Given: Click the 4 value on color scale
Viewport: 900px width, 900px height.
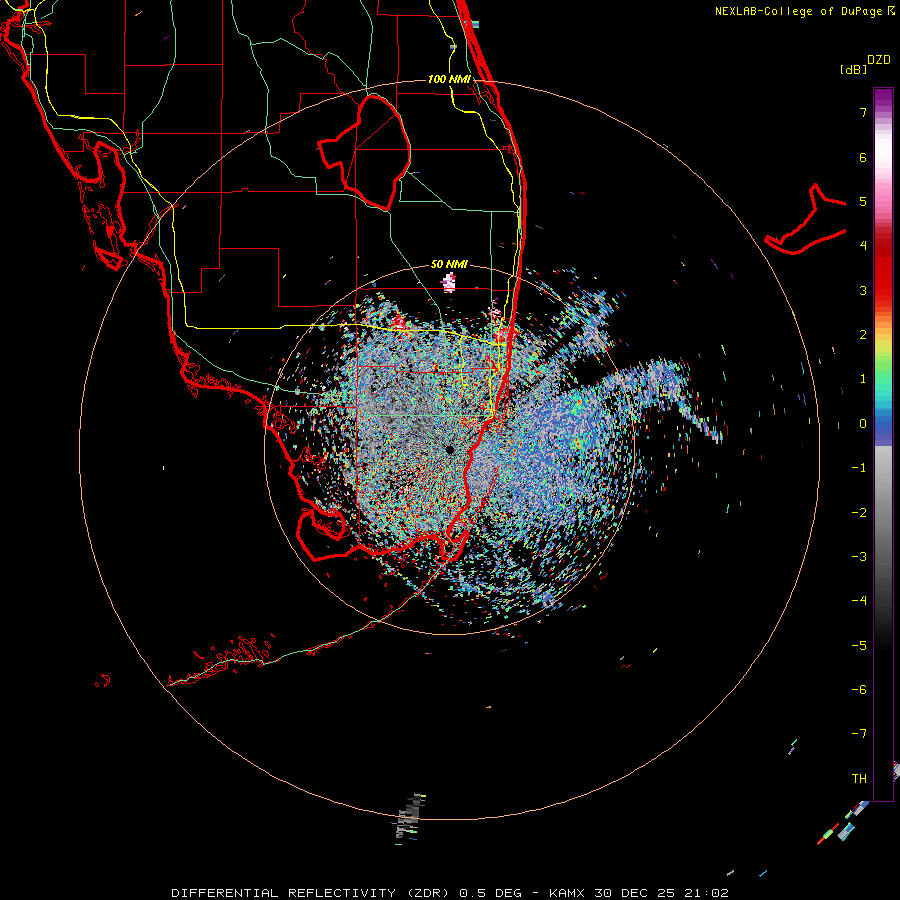Looking at the screenshot, I should click(863, 246).
